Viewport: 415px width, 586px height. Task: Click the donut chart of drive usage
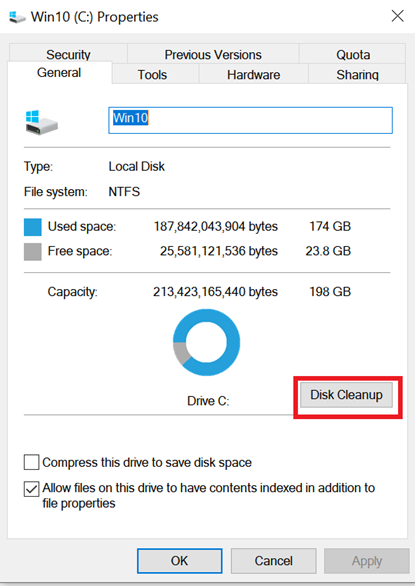[x=206, y=342]
